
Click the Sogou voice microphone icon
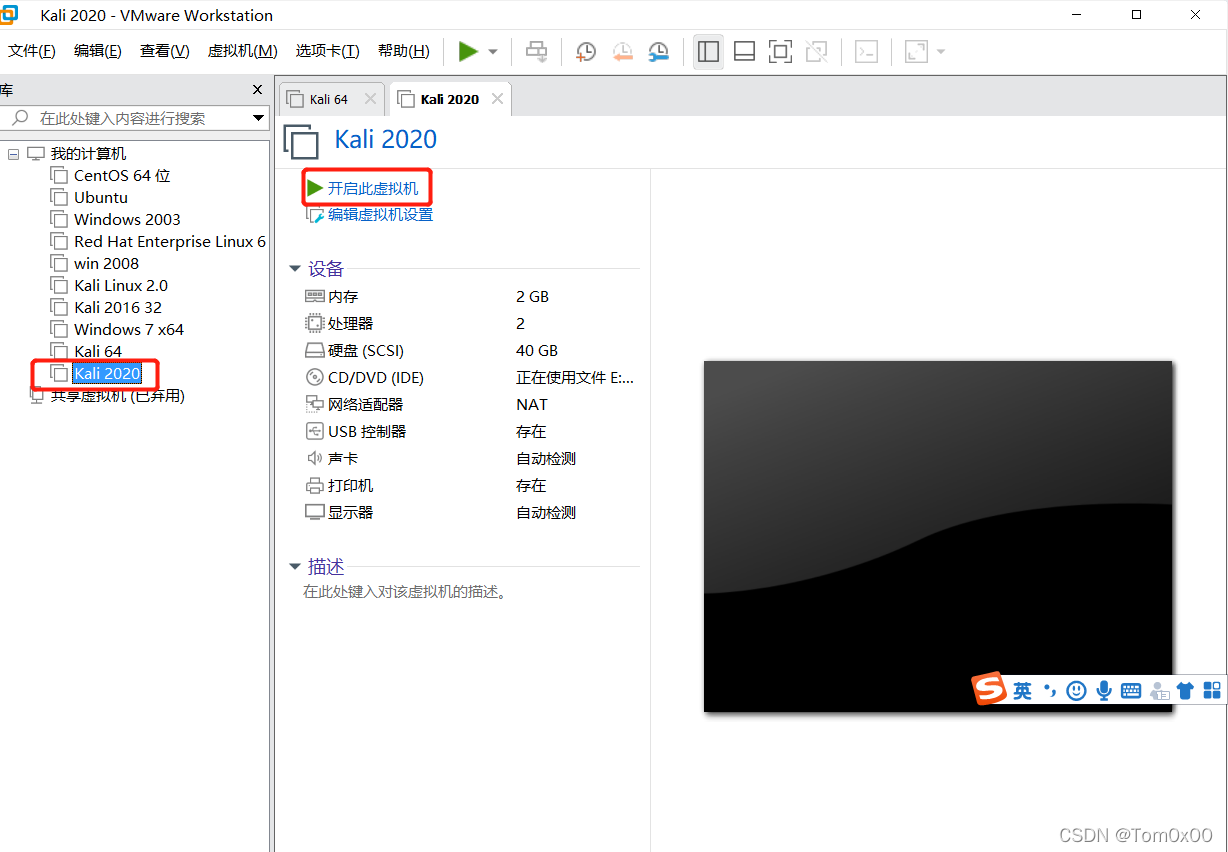pyautogui.click(x=1104, y=690)
